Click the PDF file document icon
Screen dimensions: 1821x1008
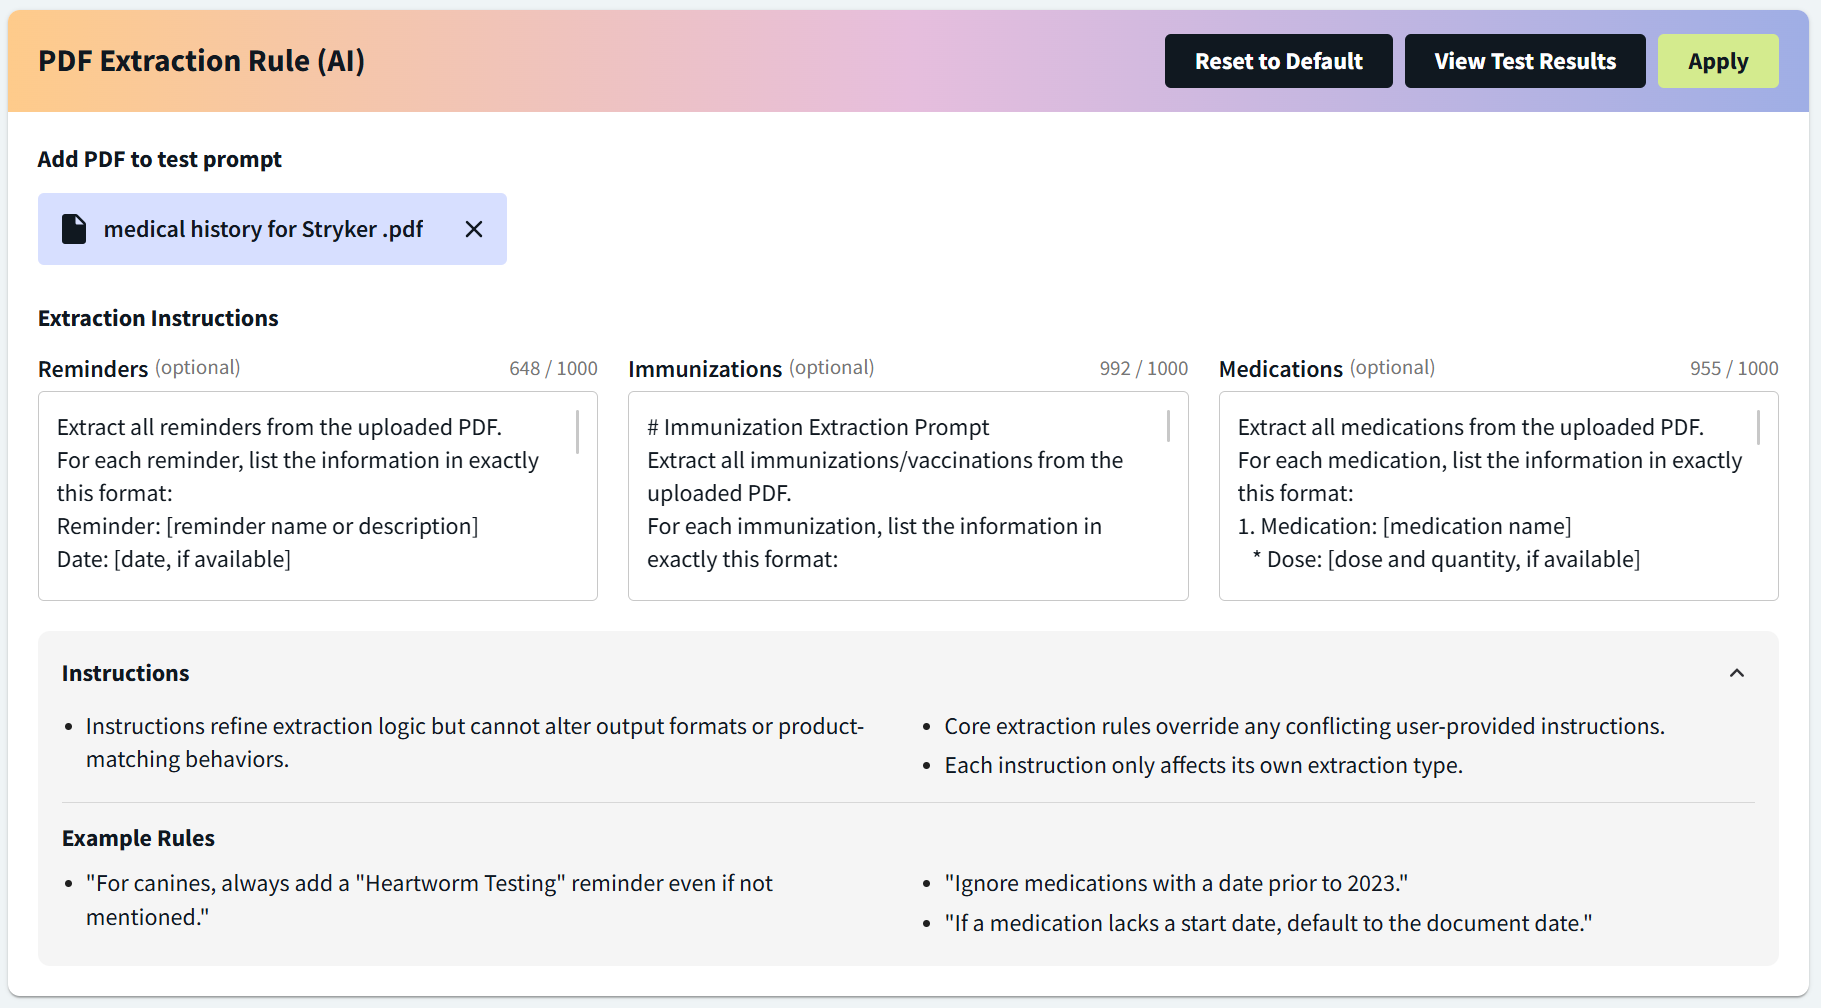tap(74, 229)
